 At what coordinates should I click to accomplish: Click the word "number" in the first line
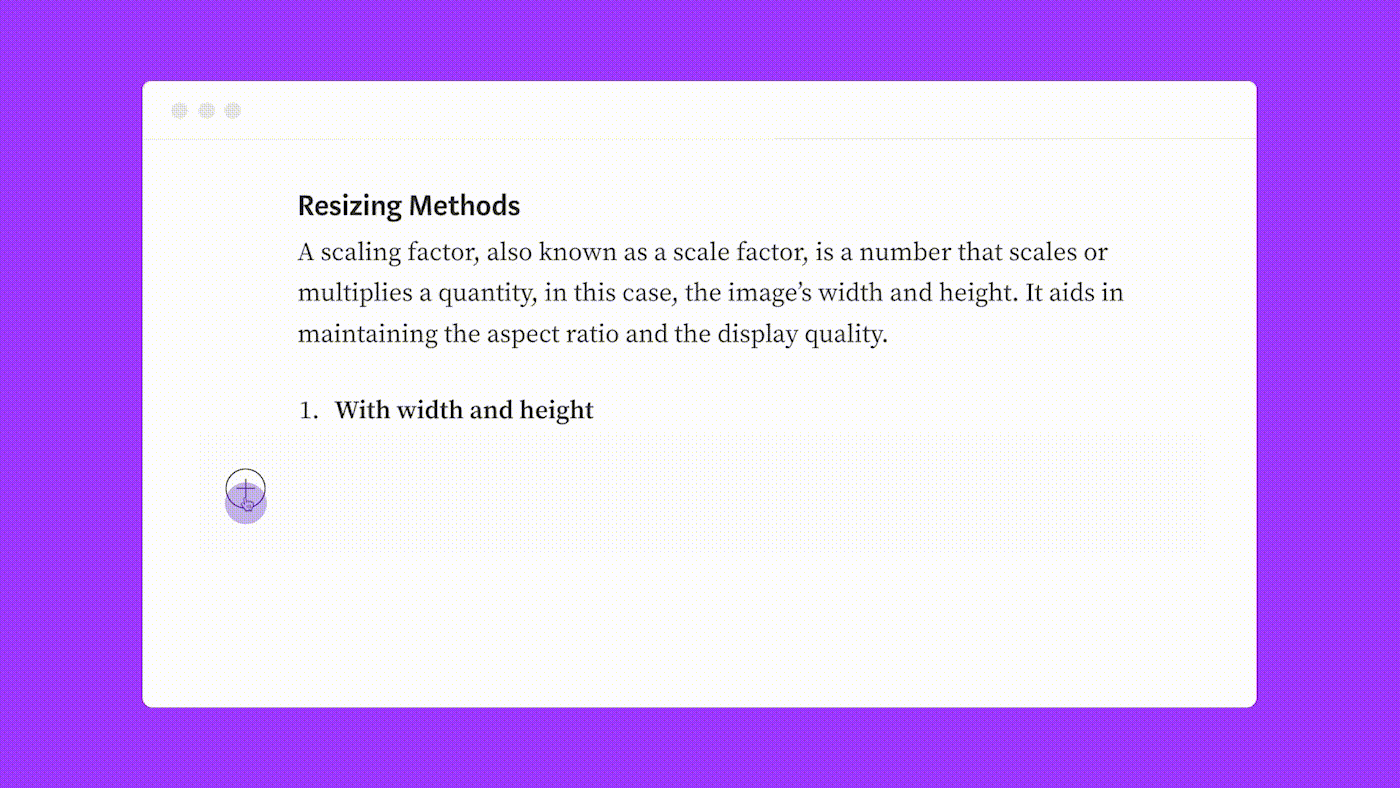pos(911,252)
